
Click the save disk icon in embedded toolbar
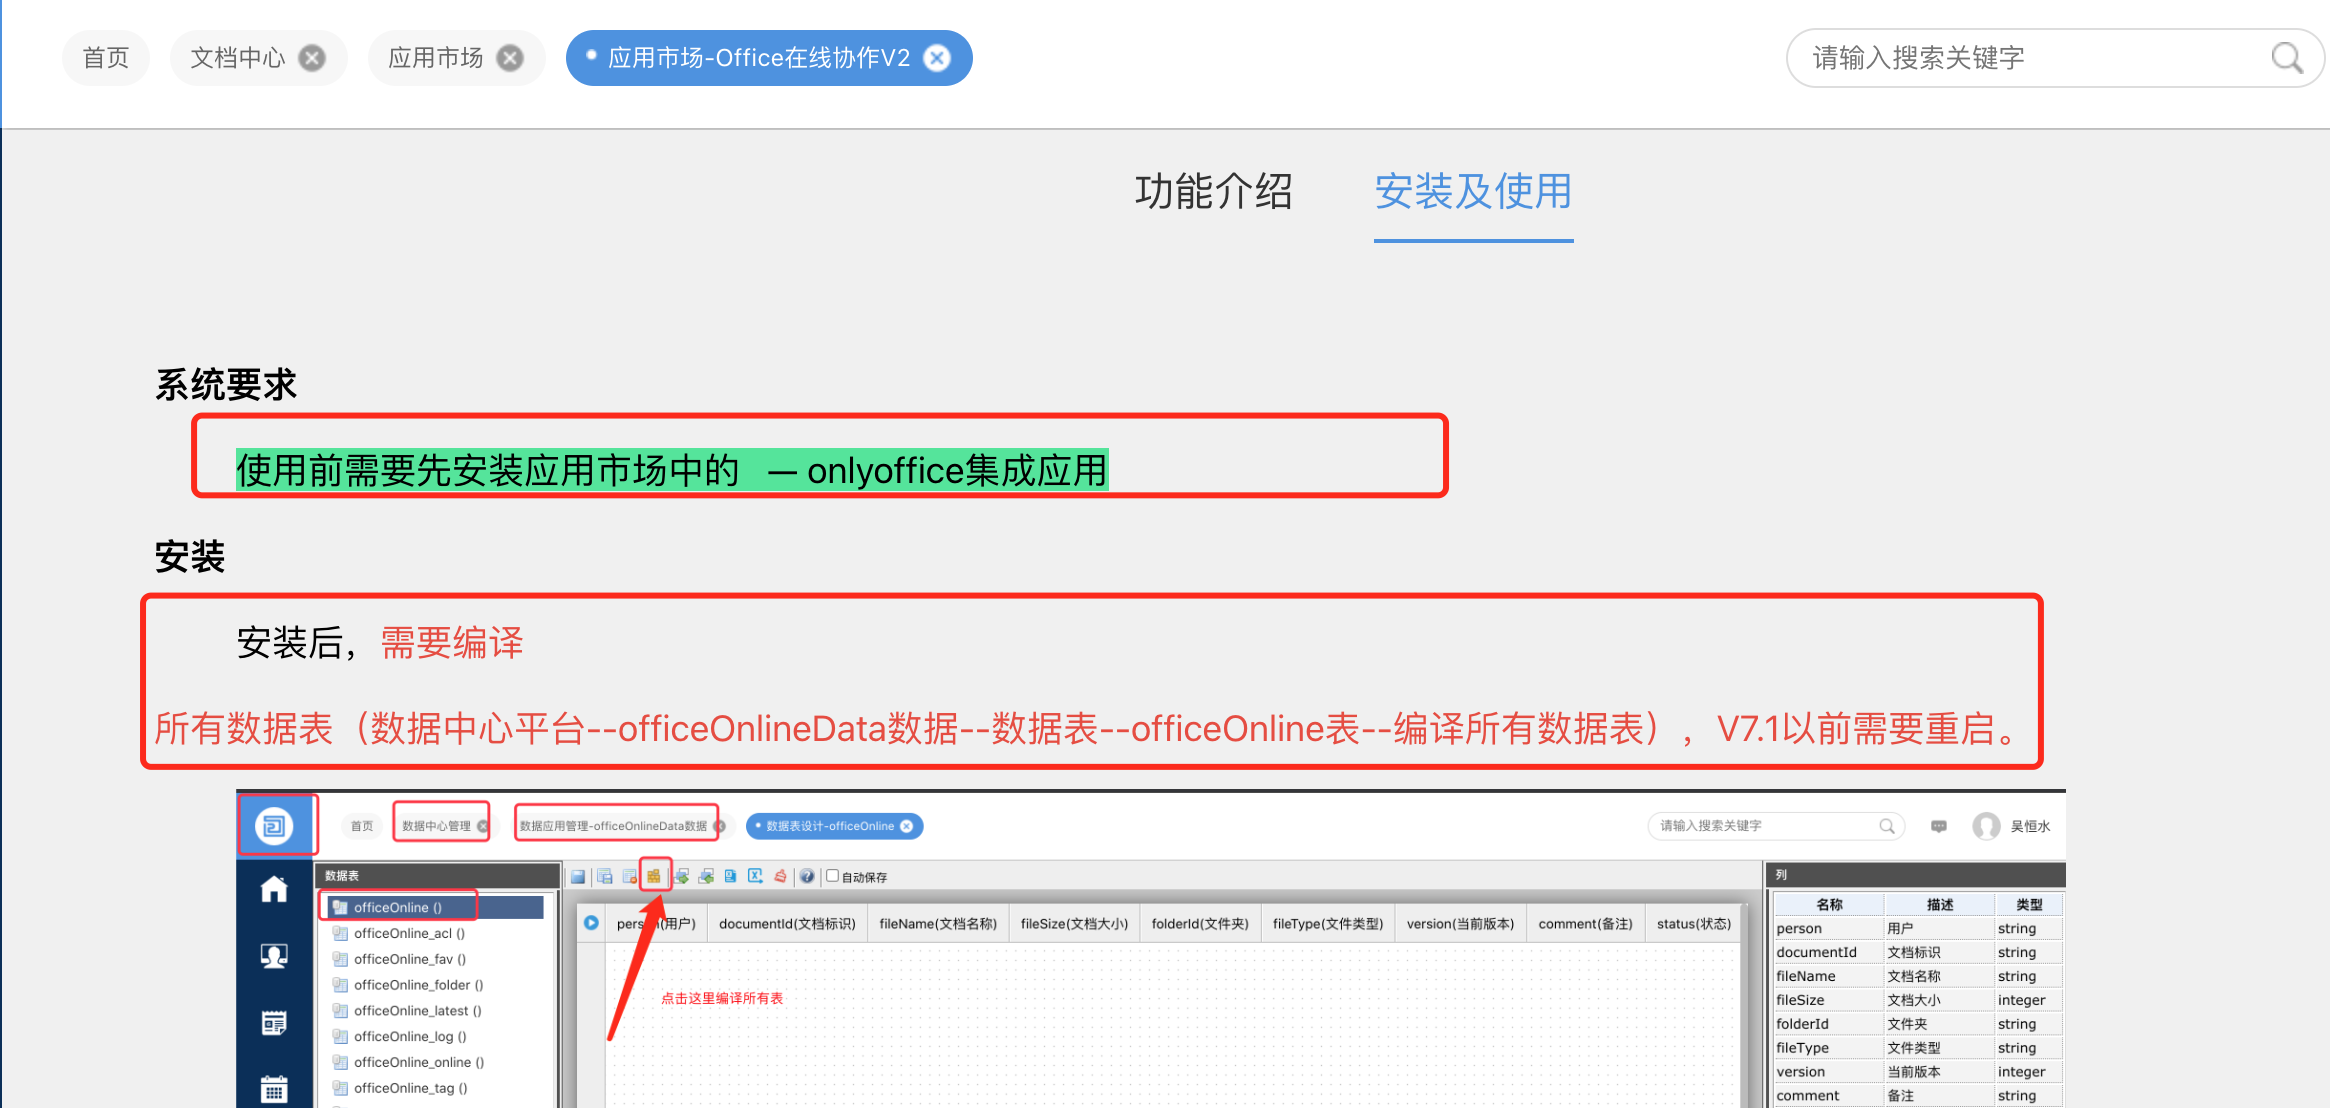click(578, 876)
